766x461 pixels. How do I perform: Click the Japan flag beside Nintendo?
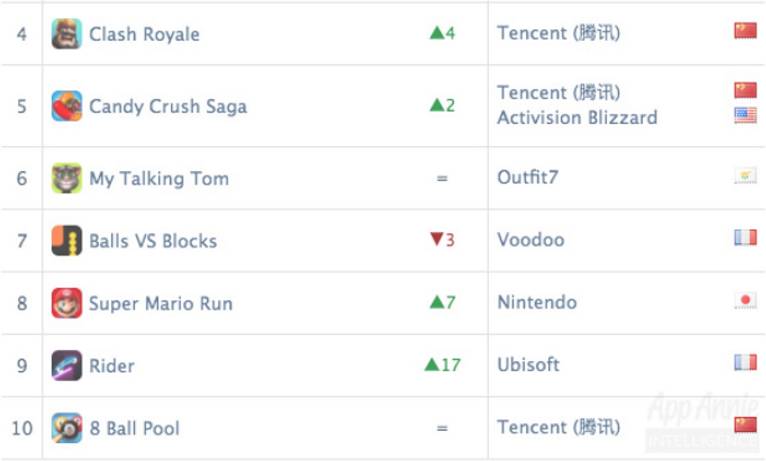coord(745,300)
